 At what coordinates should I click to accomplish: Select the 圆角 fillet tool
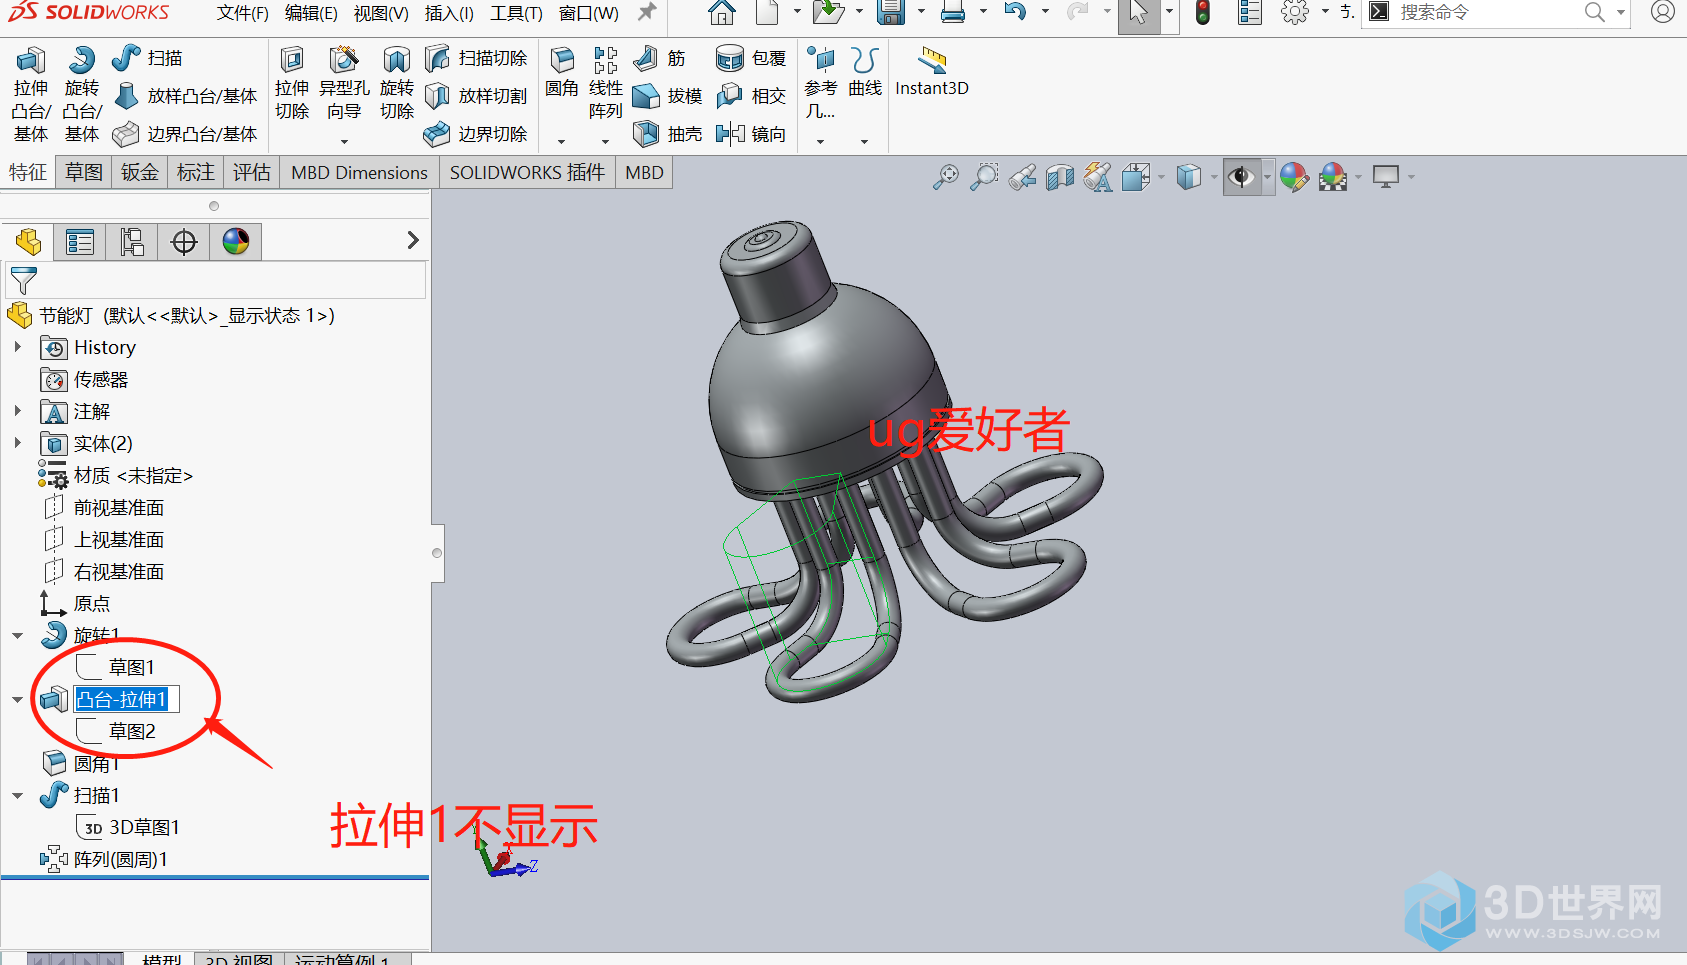[561, 72]
